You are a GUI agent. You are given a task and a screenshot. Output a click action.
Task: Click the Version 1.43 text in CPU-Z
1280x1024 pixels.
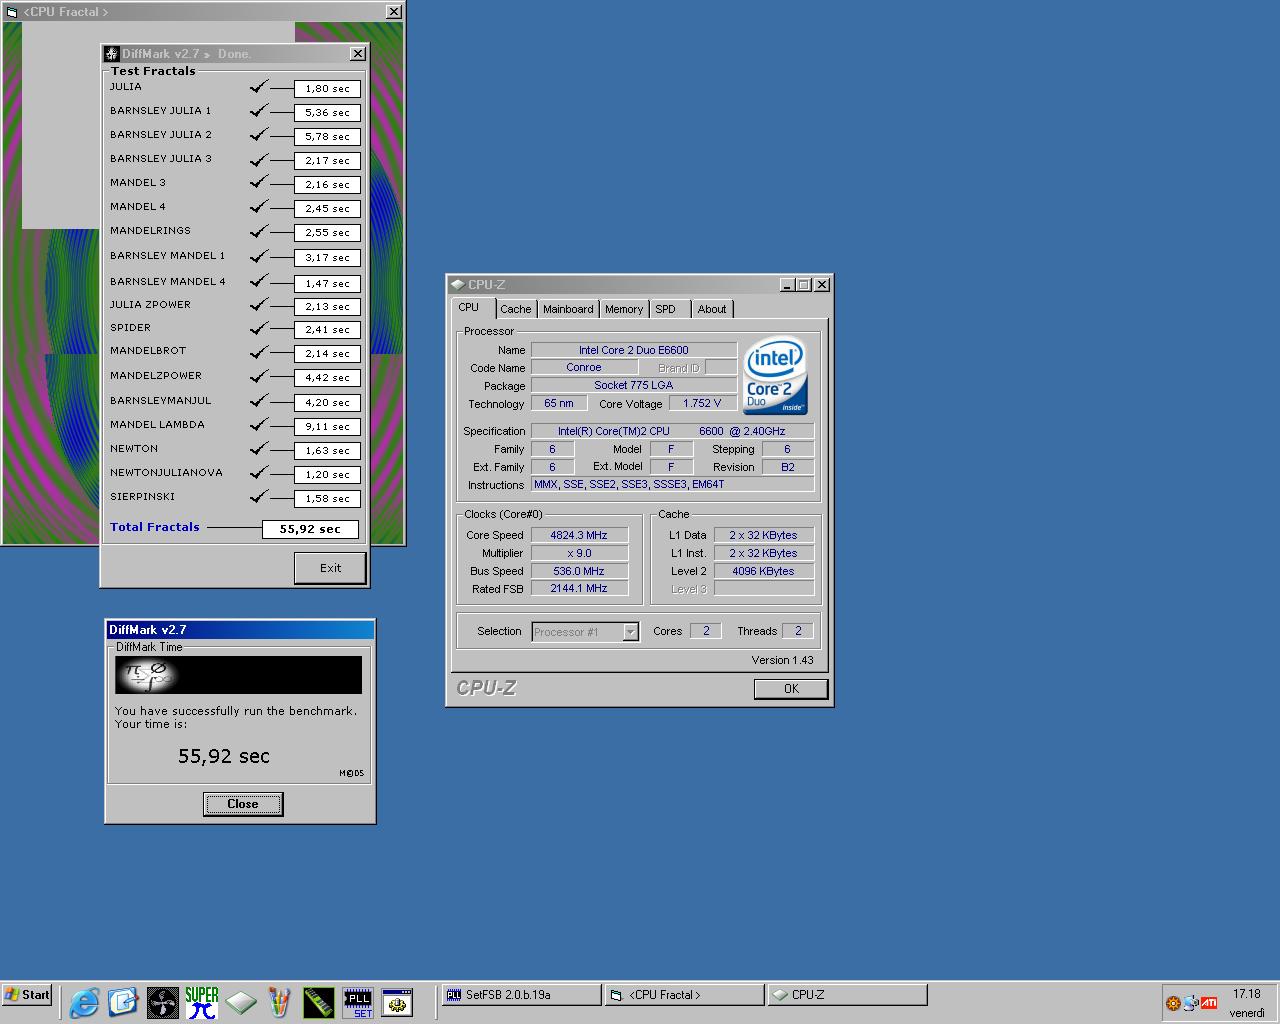pos(782,660)
